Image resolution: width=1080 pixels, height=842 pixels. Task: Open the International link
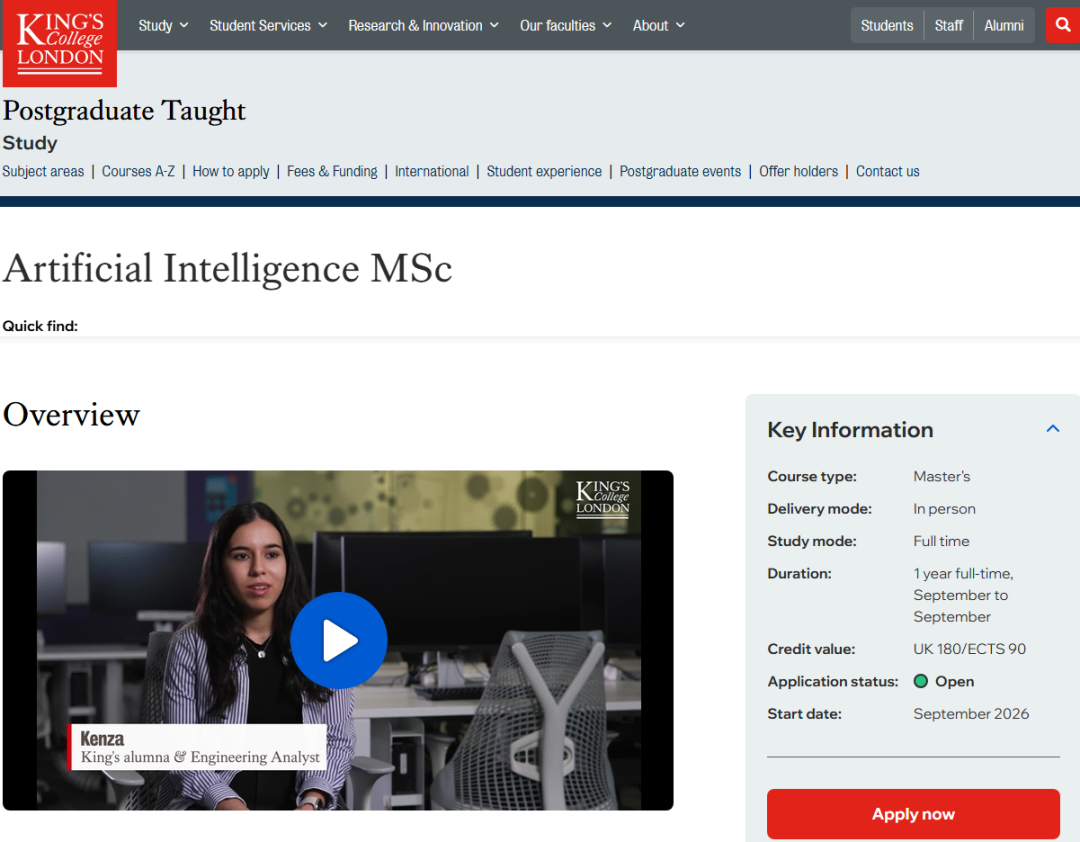432,171
